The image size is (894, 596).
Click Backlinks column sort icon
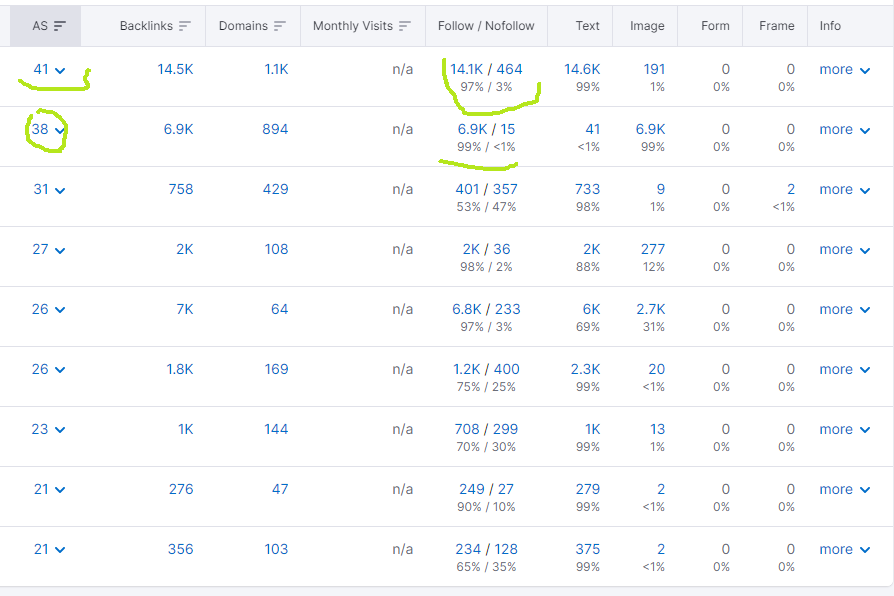(x=184, y=26)
